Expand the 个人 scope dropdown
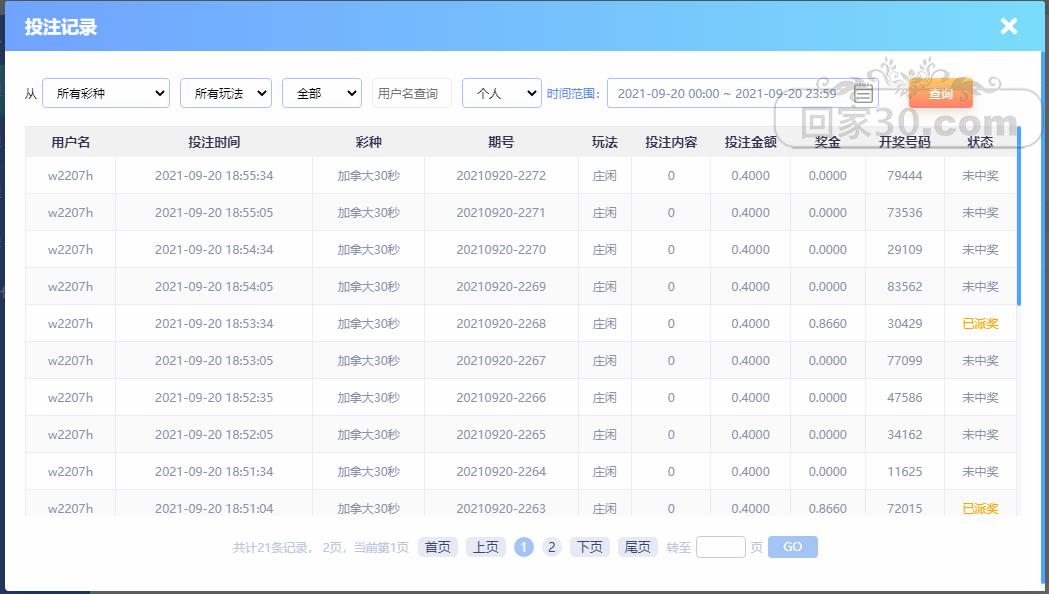This screenshot has height=594, width=1049. coord(501,94)
